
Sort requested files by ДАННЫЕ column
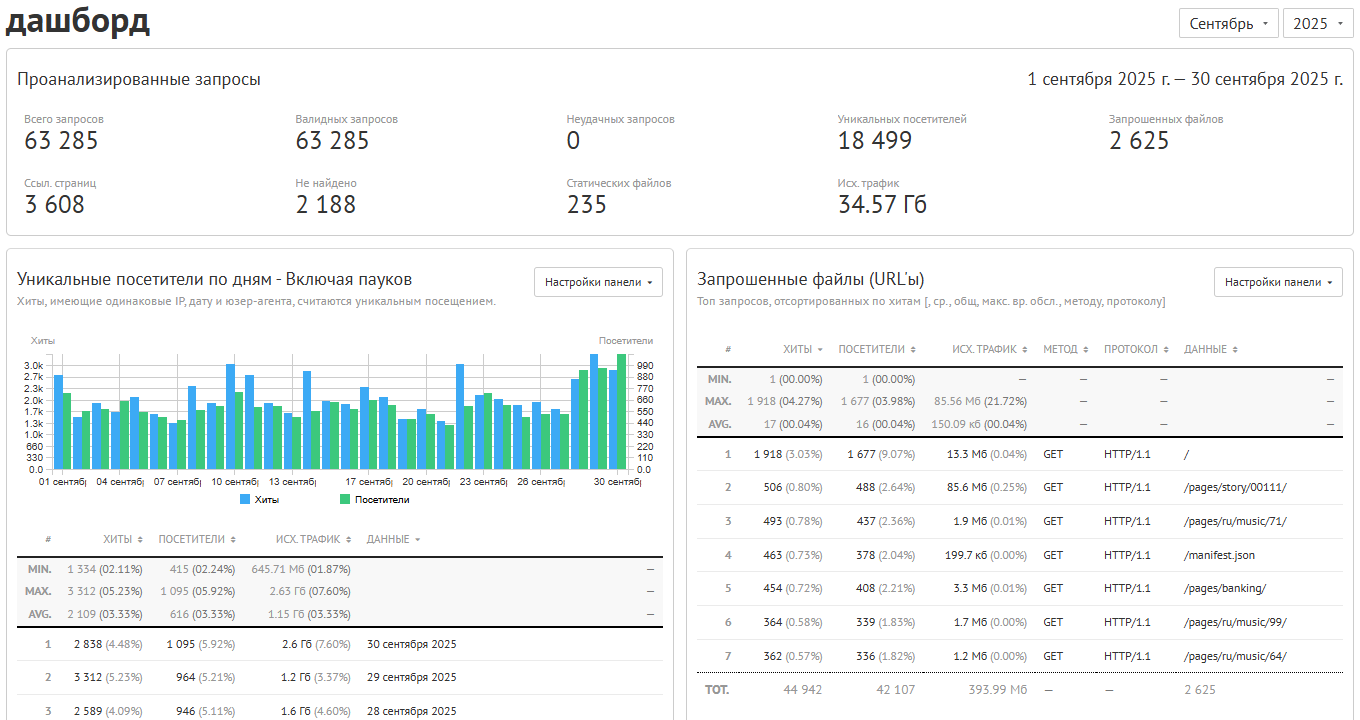[x=1211, y=349]
